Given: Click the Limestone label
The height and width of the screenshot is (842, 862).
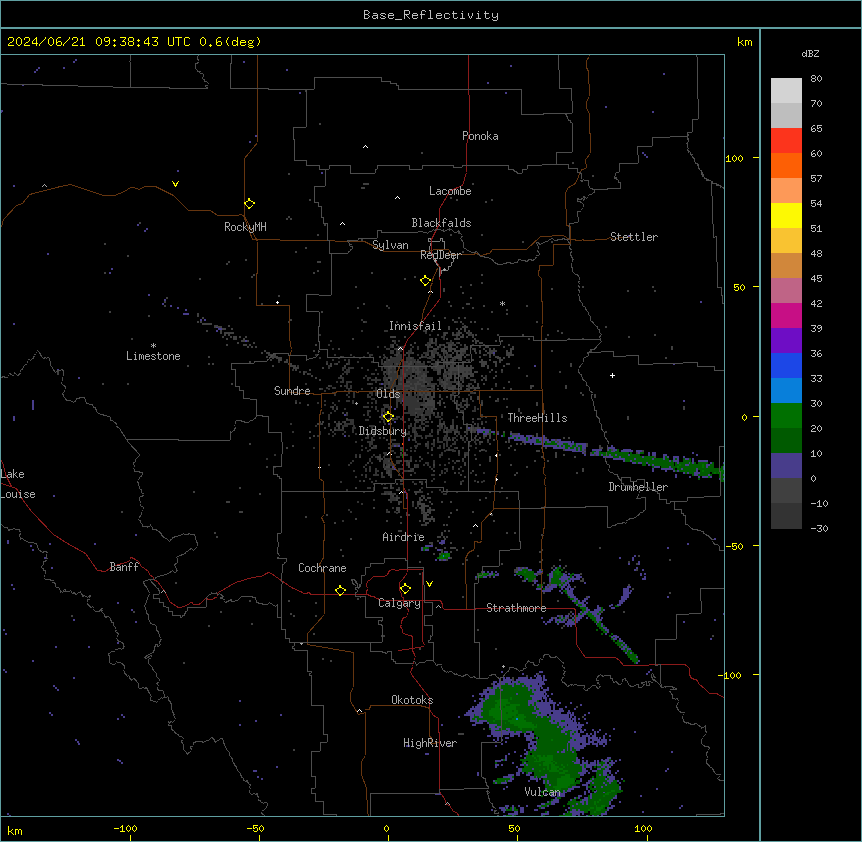Looking at the screenshot, I should click(153, 356).
